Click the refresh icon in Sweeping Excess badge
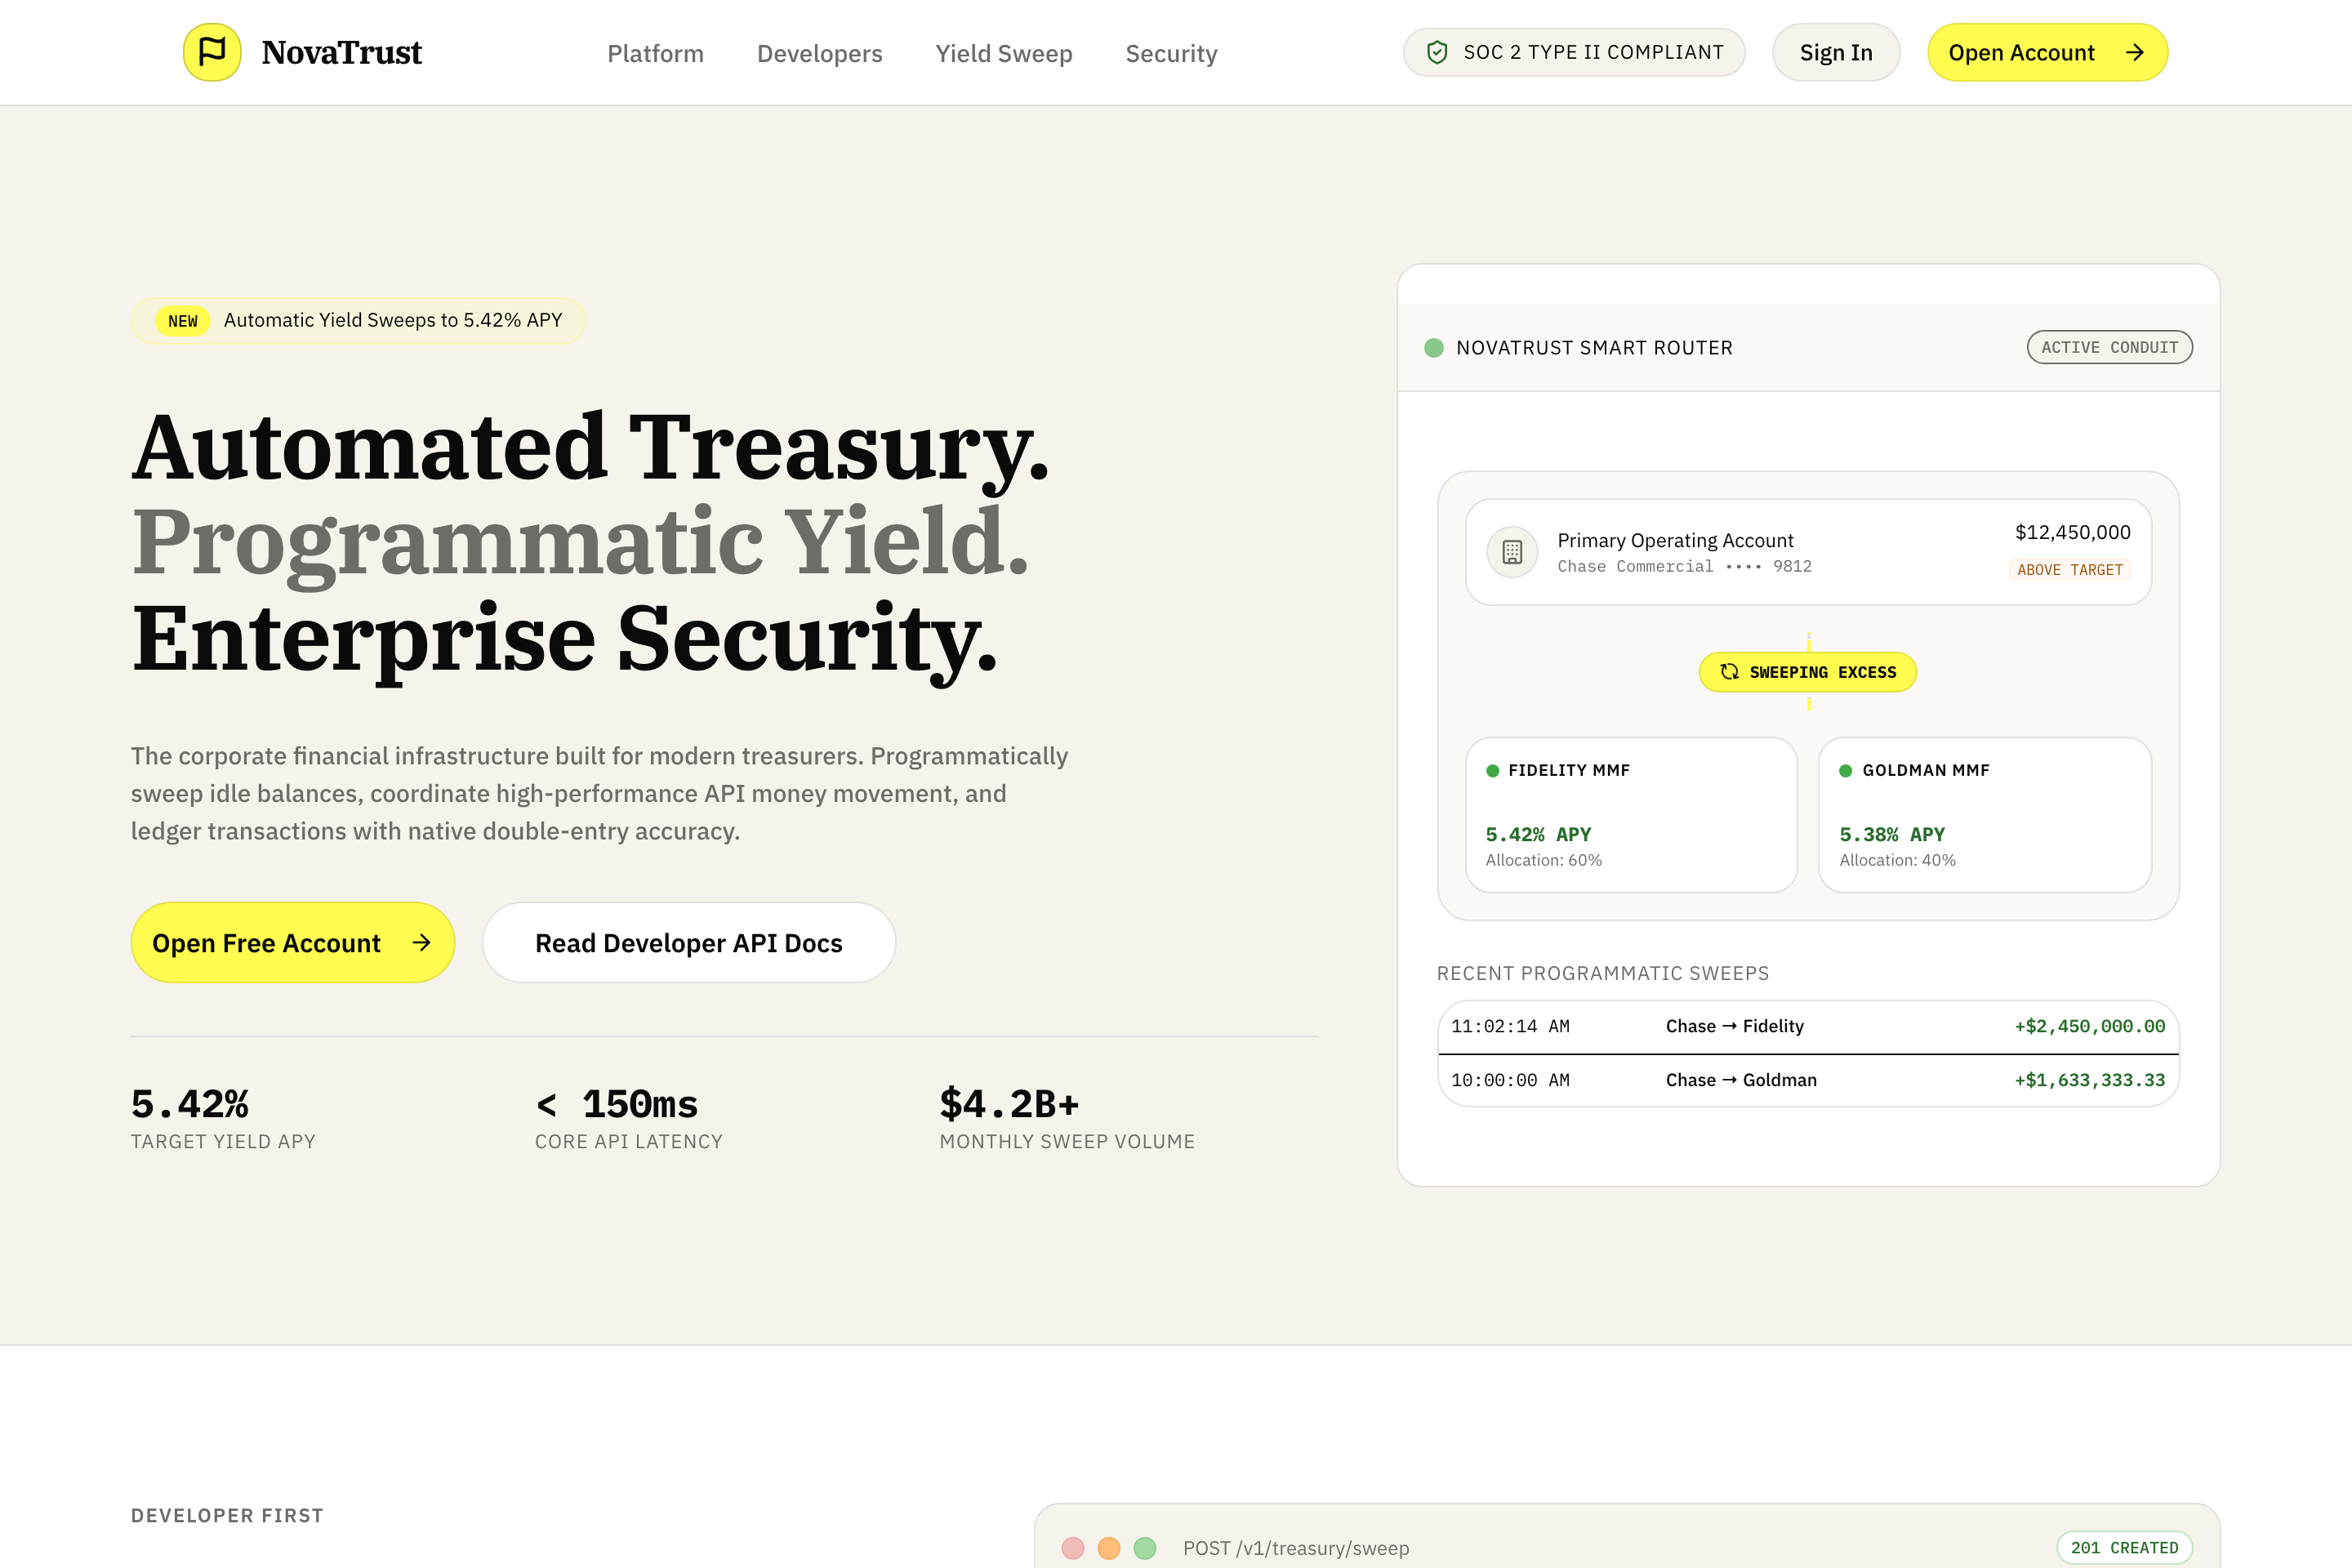The height and width of the screenshot is (1568, 2352). 1729,672
